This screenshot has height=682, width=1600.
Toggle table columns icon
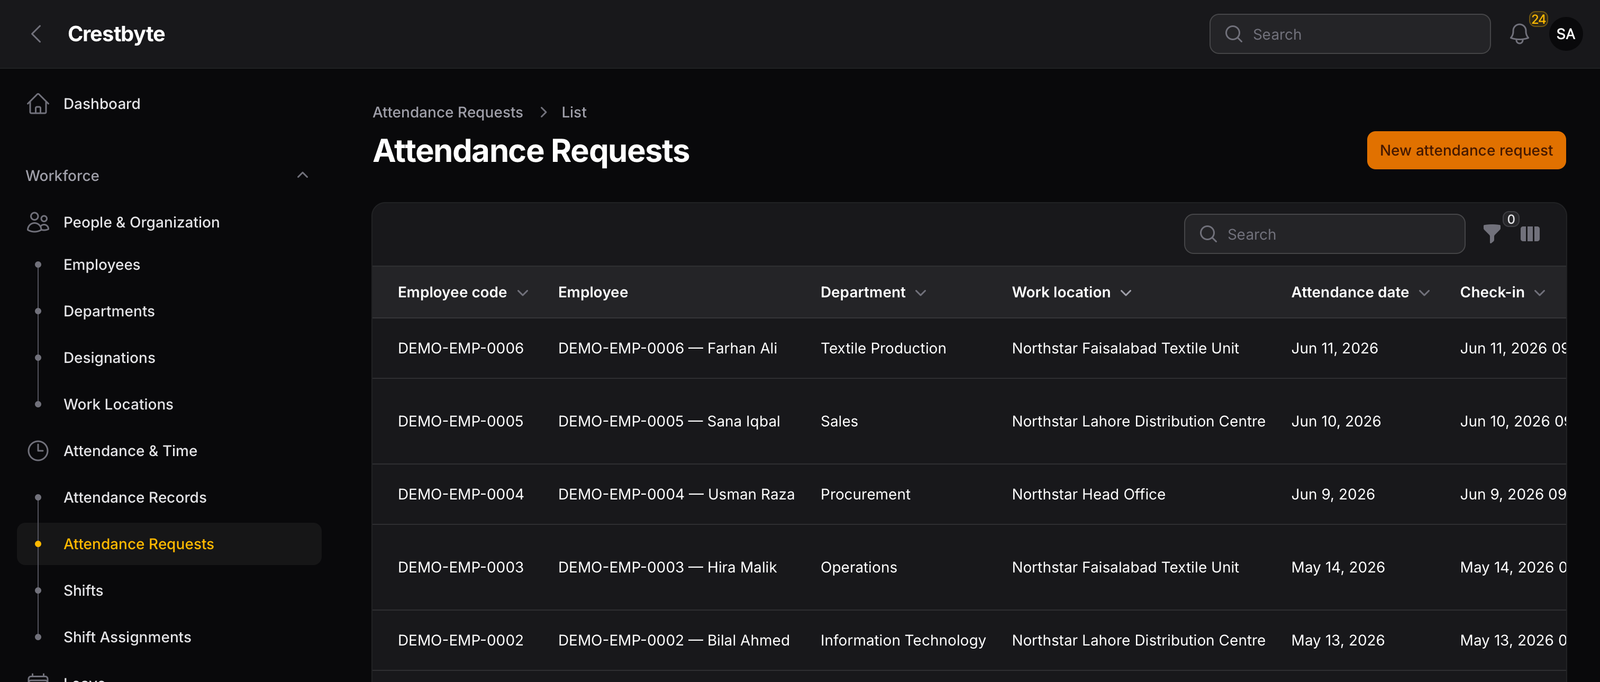pos(1530,234)
